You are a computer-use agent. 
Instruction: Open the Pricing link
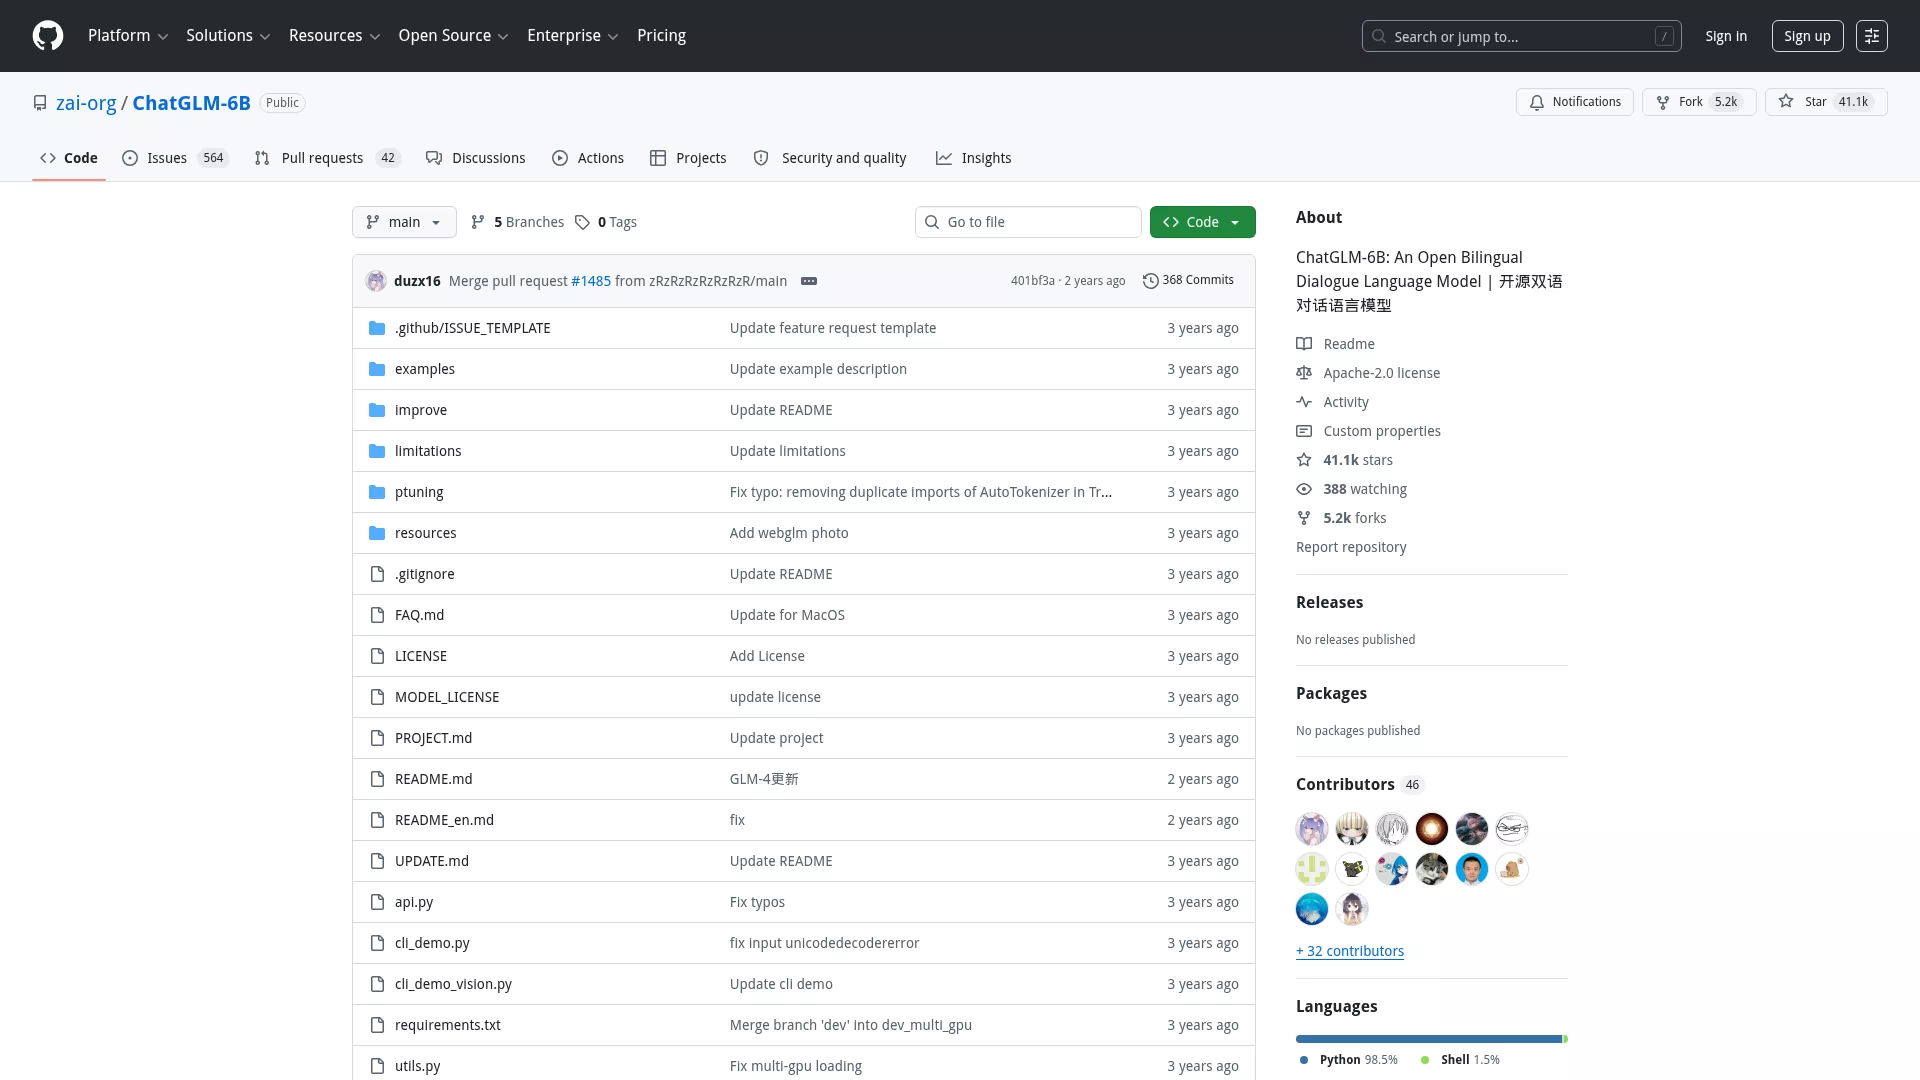click(661, 36)
